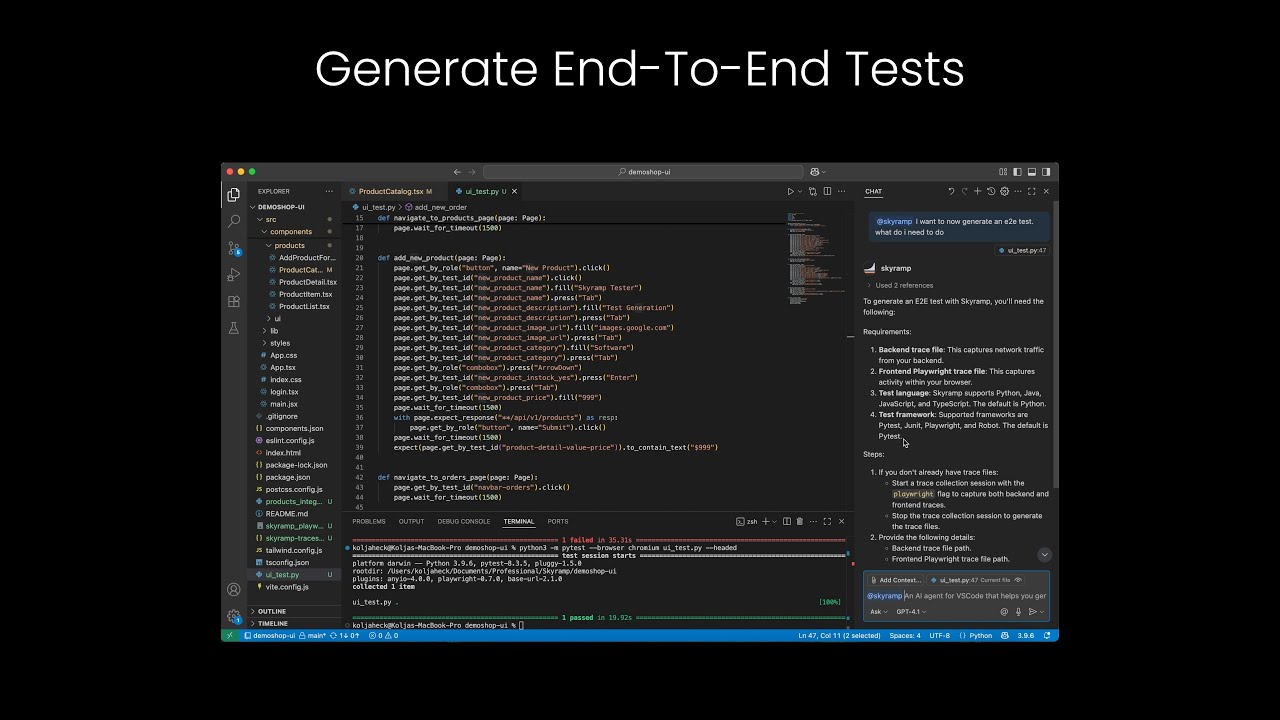Image resolution: width=1280 pixels, height=720 pixels.
Task: Expand the OUTLINE section
Action: tap(272, 611)
